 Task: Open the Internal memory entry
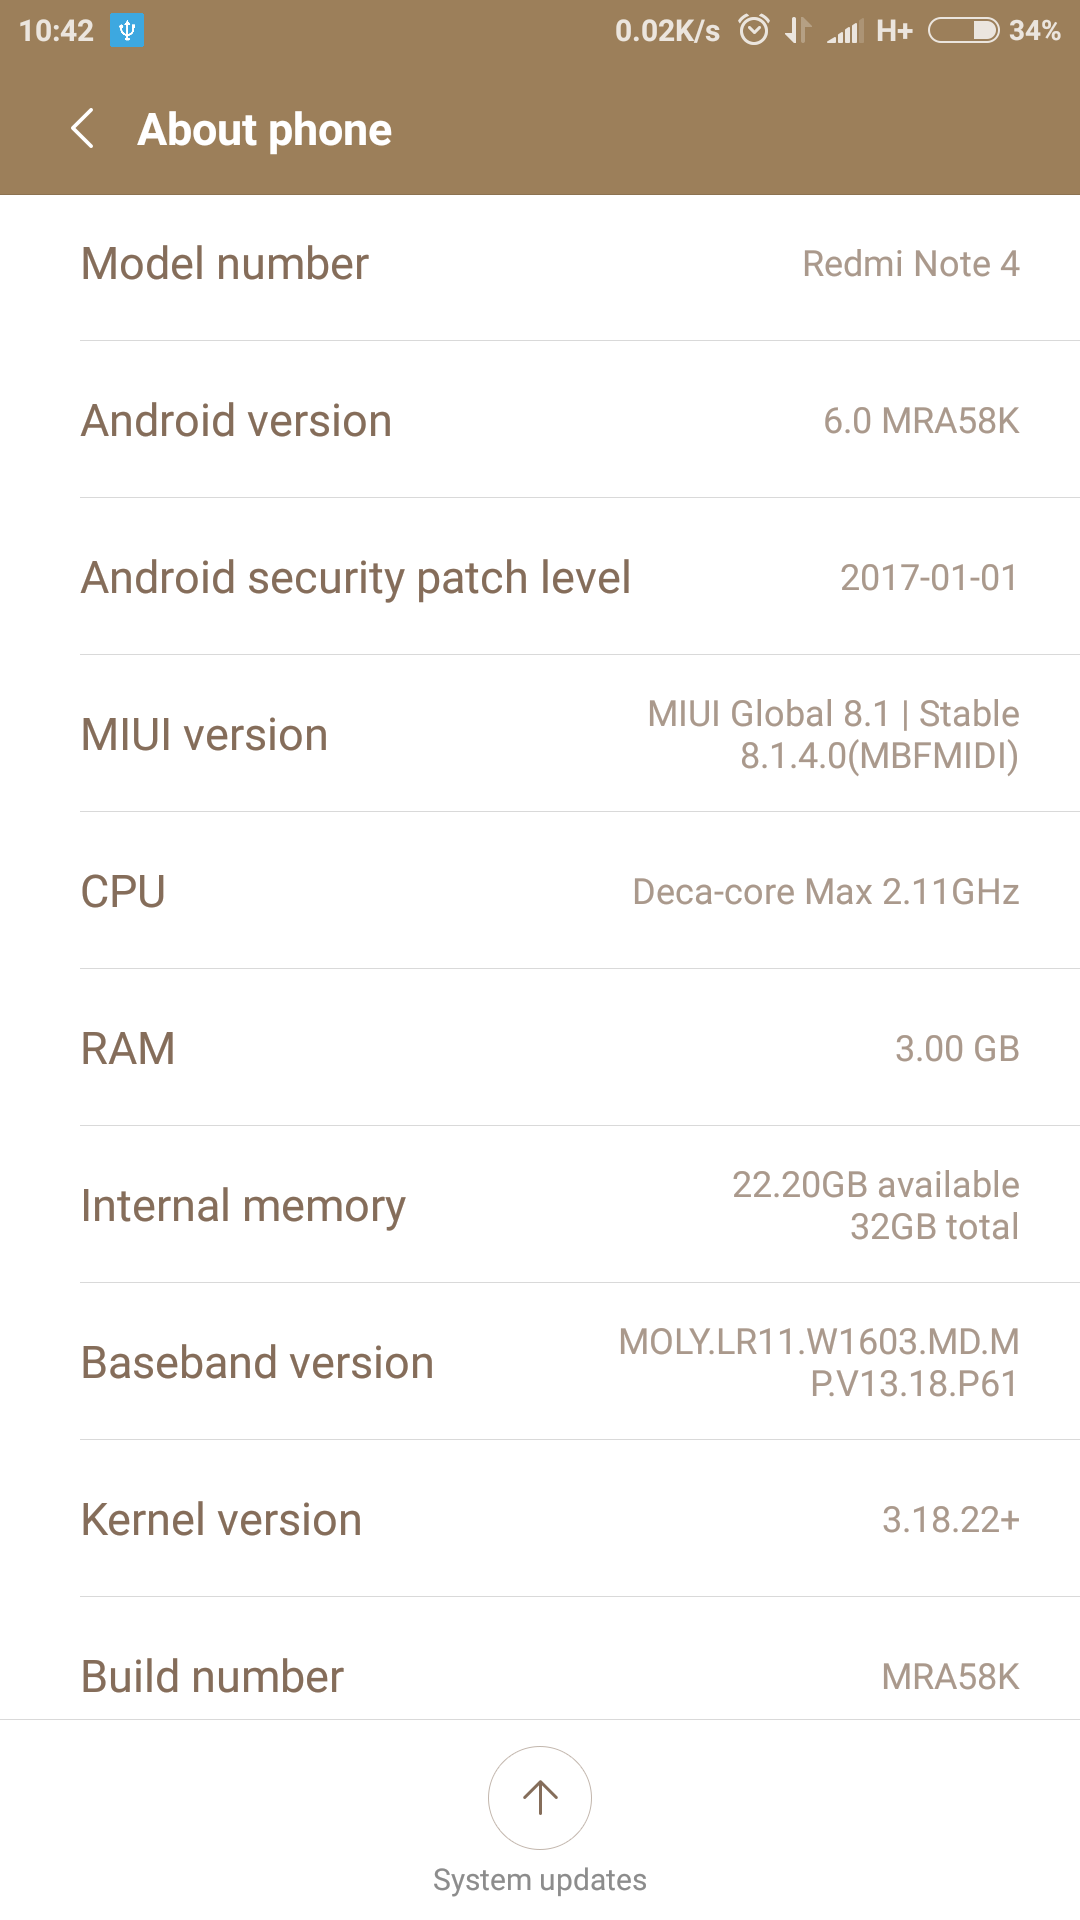click(540, 1206)
